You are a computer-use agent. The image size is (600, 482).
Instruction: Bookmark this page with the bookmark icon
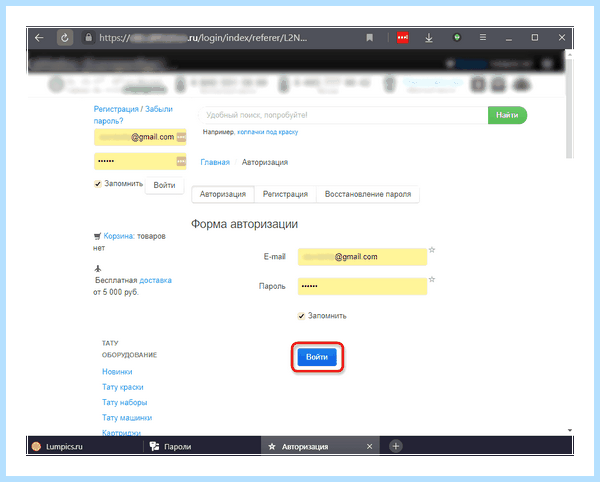pyautogui.click(x=369, y=37)
